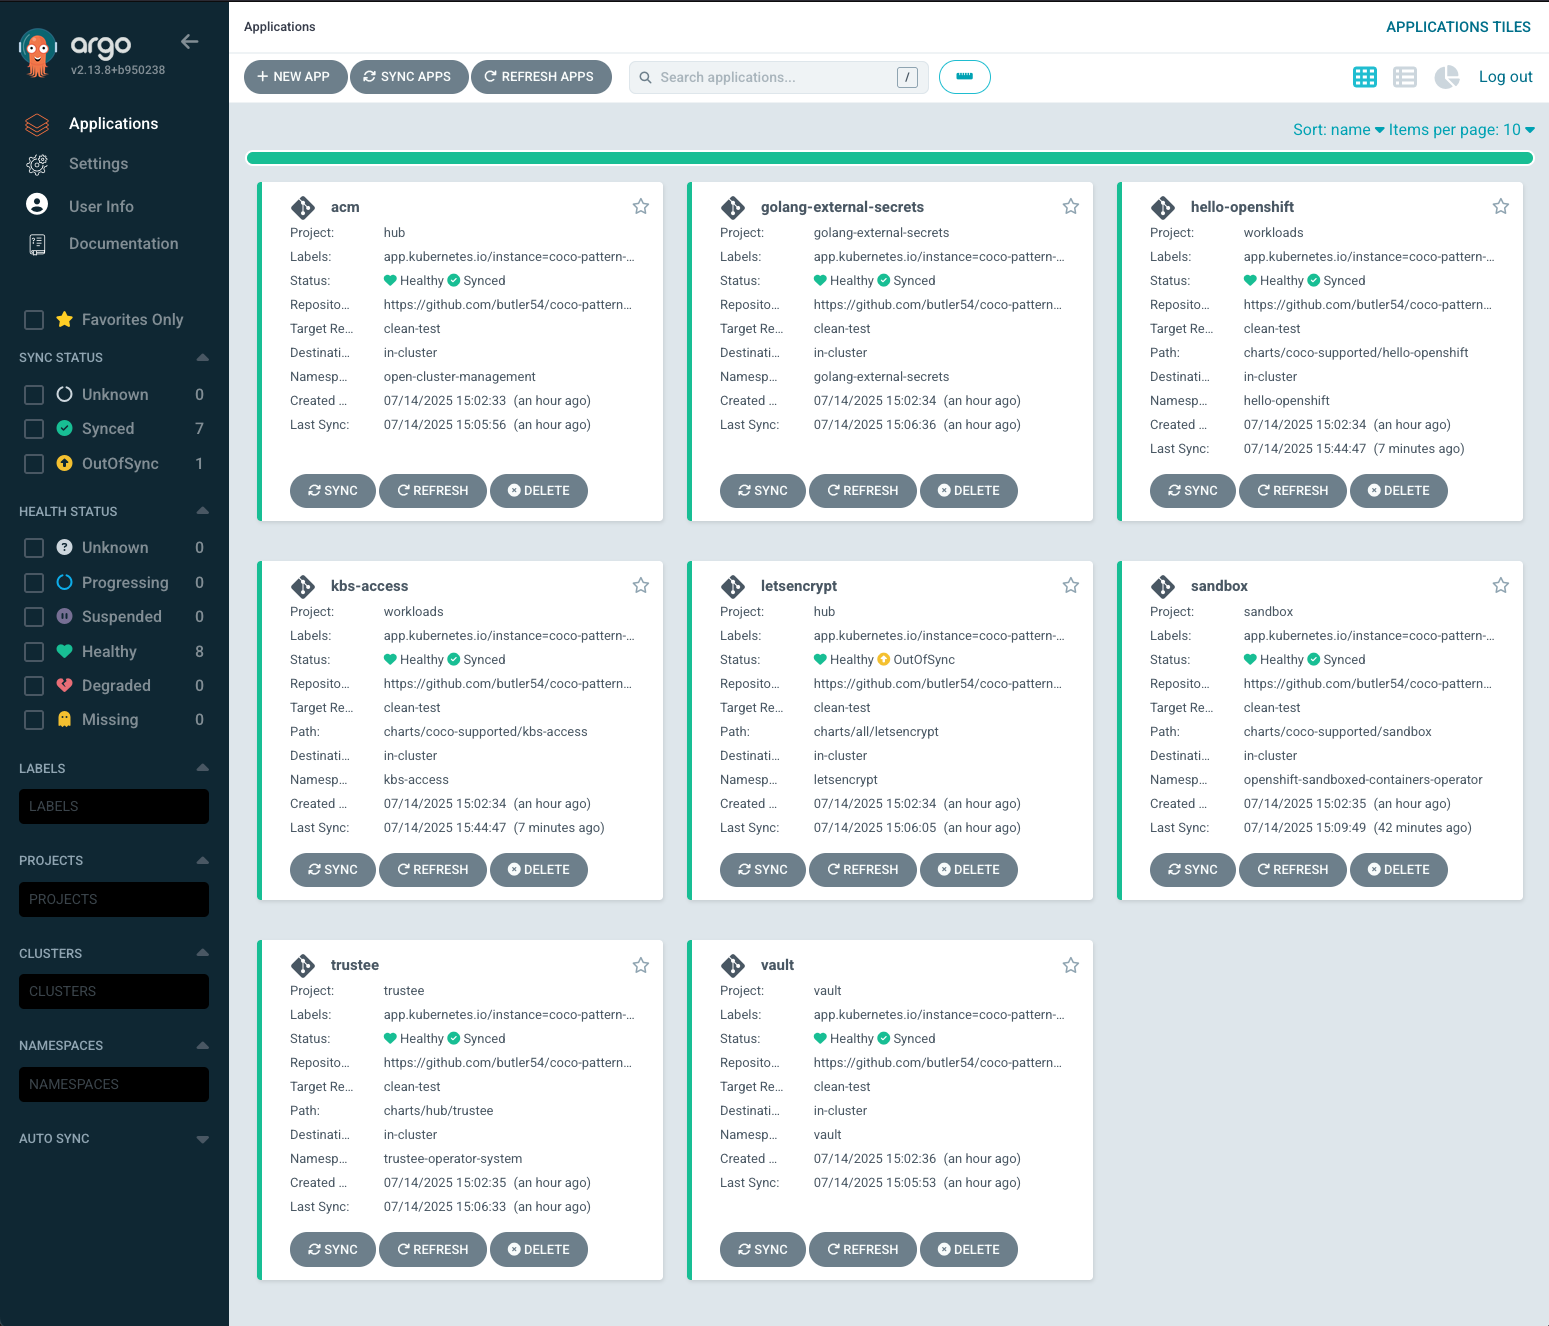
Task: Create an app with NEW APP button
Action: 295,77
